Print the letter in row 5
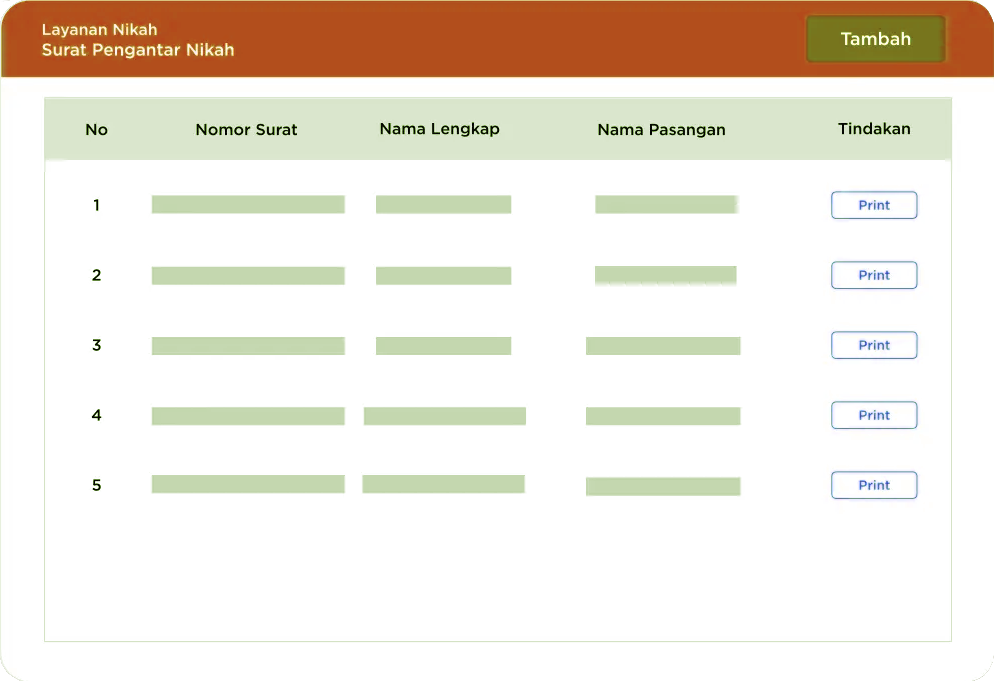Image resolution: width=994 pixels, height=681 pixels. click(x=874, y=485)
